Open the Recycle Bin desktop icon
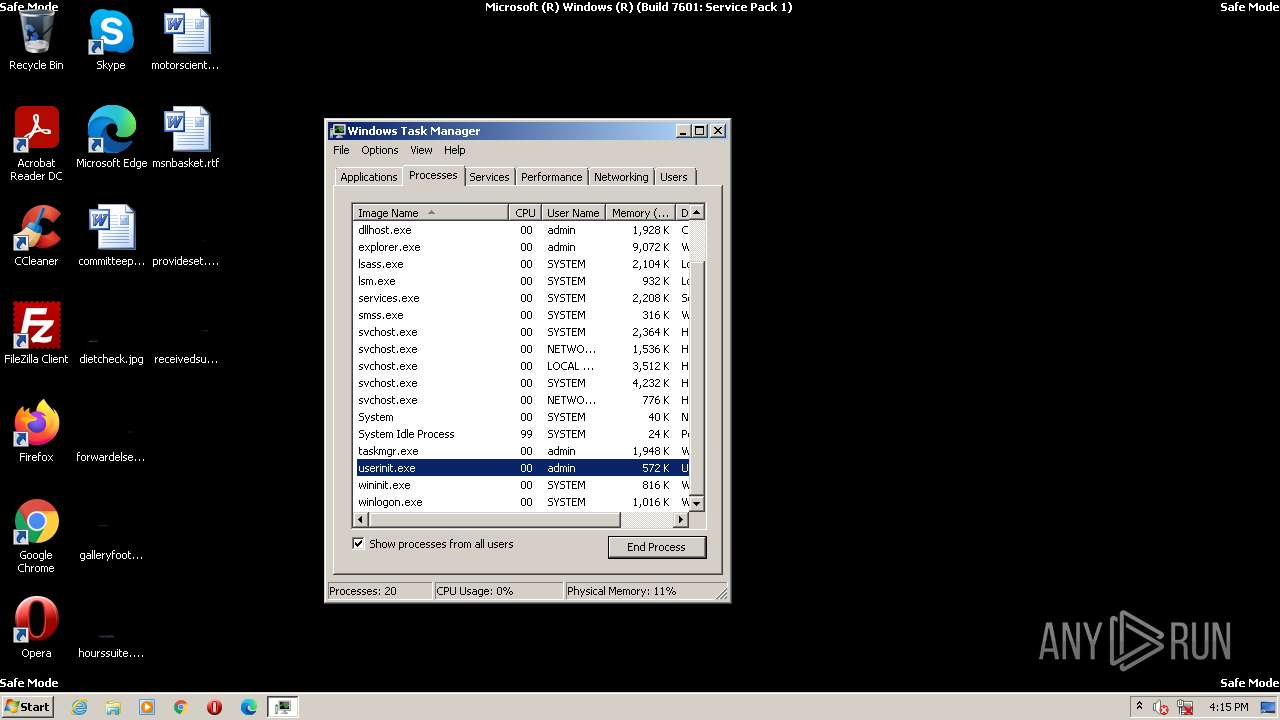The image size is (1280, 720). [36, 40]
